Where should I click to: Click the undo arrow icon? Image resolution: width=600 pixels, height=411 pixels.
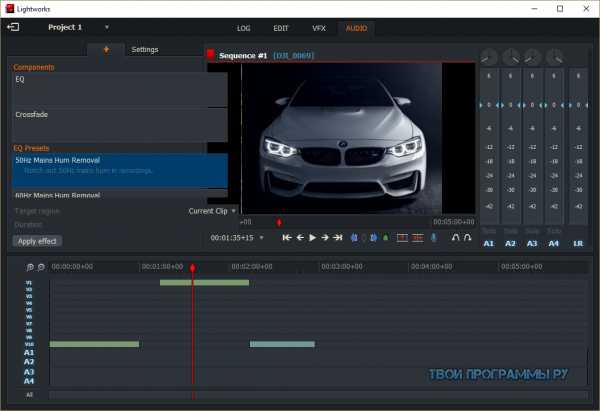pyautogui.click(x=455, y=238)
